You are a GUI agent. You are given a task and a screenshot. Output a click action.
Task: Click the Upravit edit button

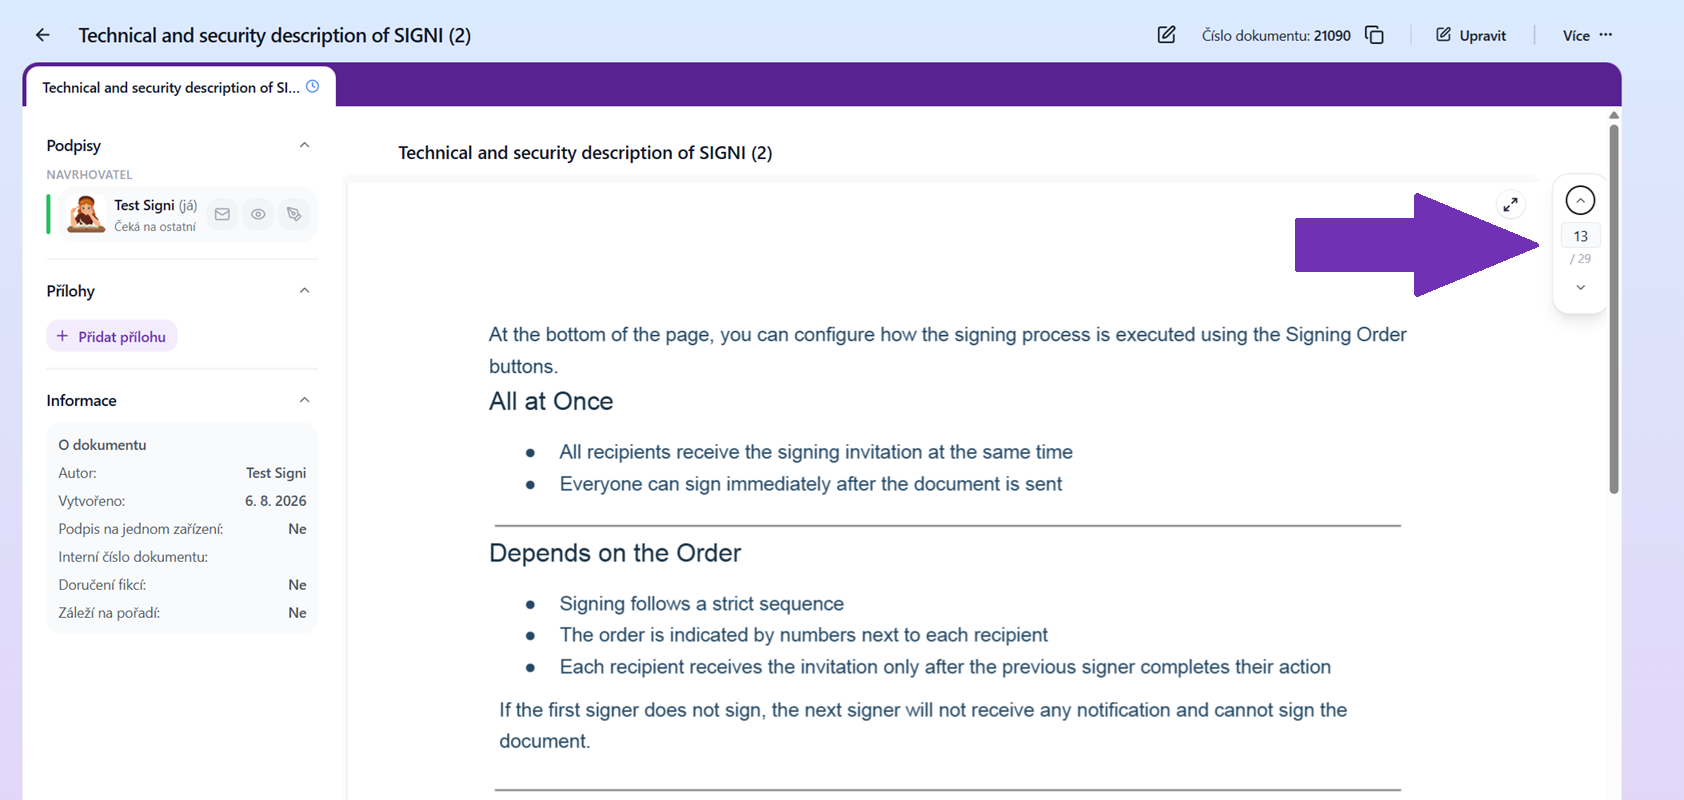pos(1471,35)
